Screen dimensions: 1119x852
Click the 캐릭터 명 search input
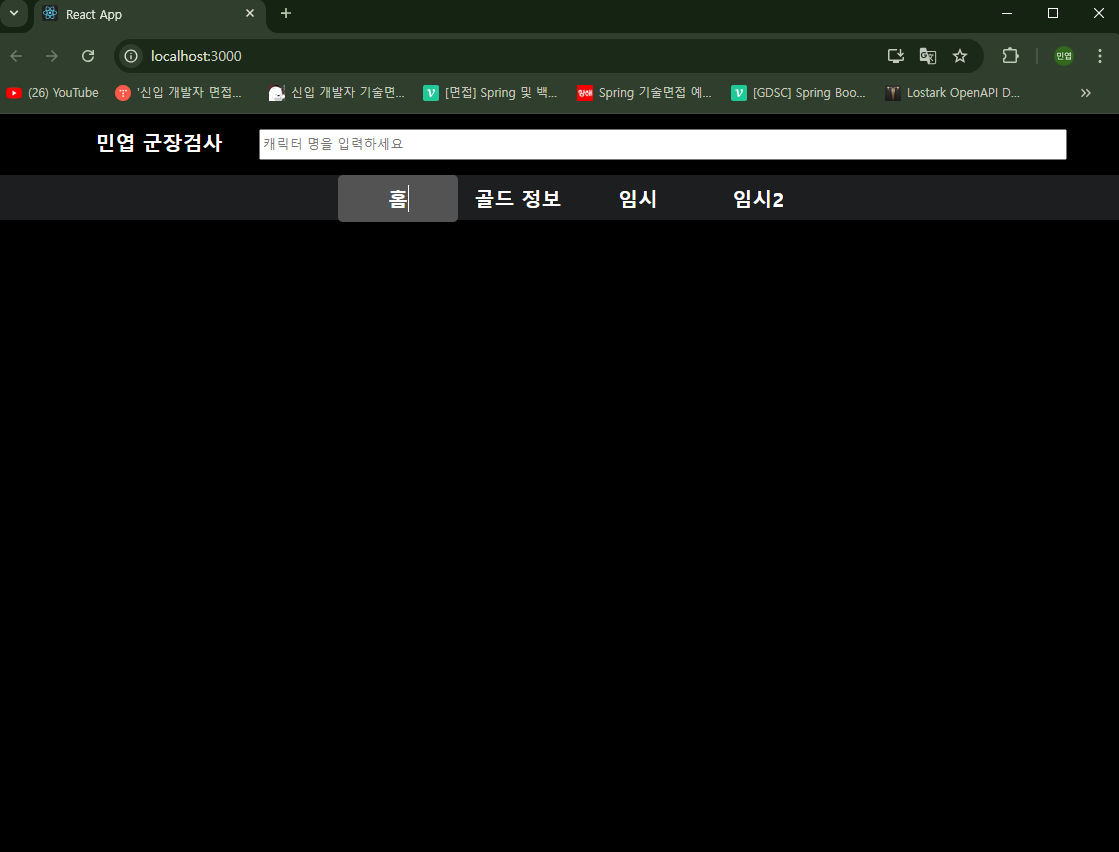click(x=662, y=144)
